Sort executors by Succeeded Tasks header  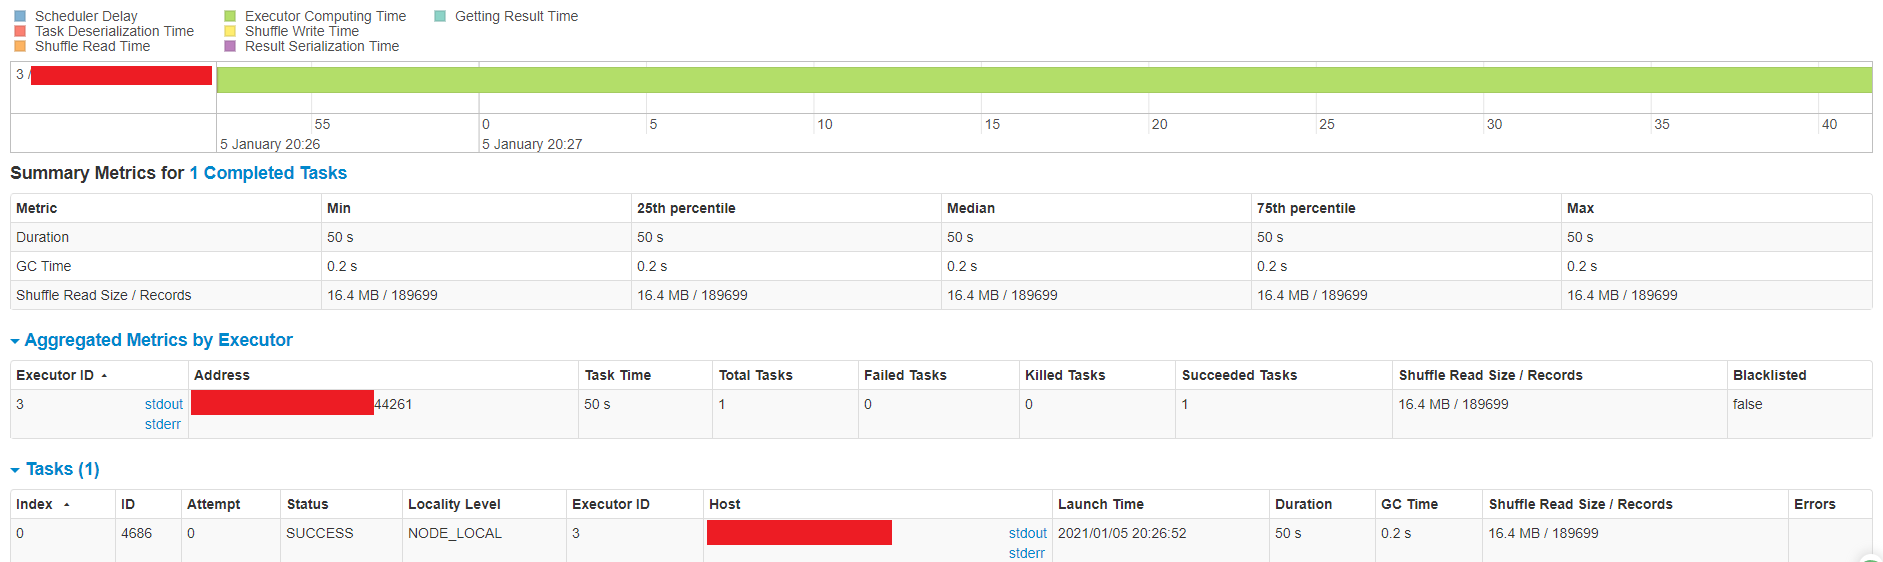click(1239, 375)
